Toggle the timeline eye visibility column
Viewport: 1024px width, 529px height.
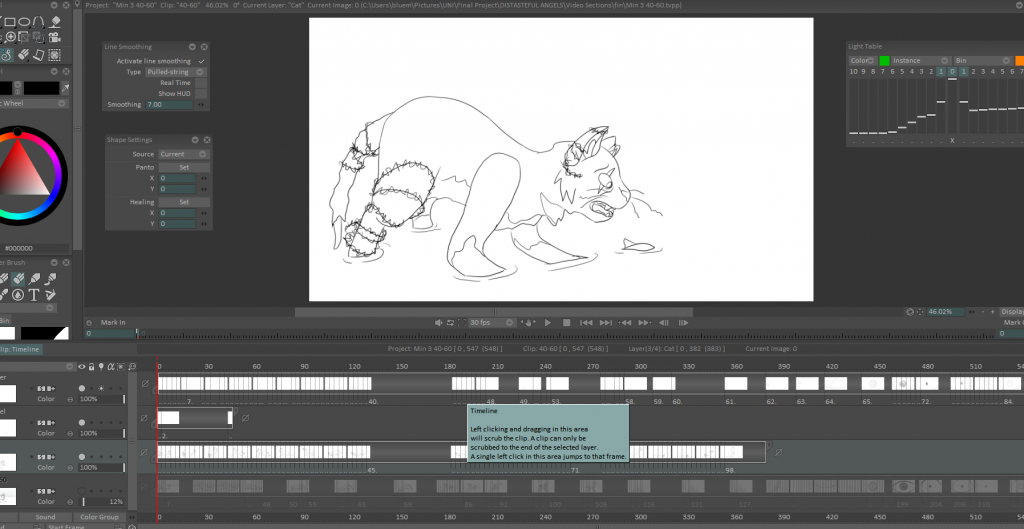pos(82,367)
